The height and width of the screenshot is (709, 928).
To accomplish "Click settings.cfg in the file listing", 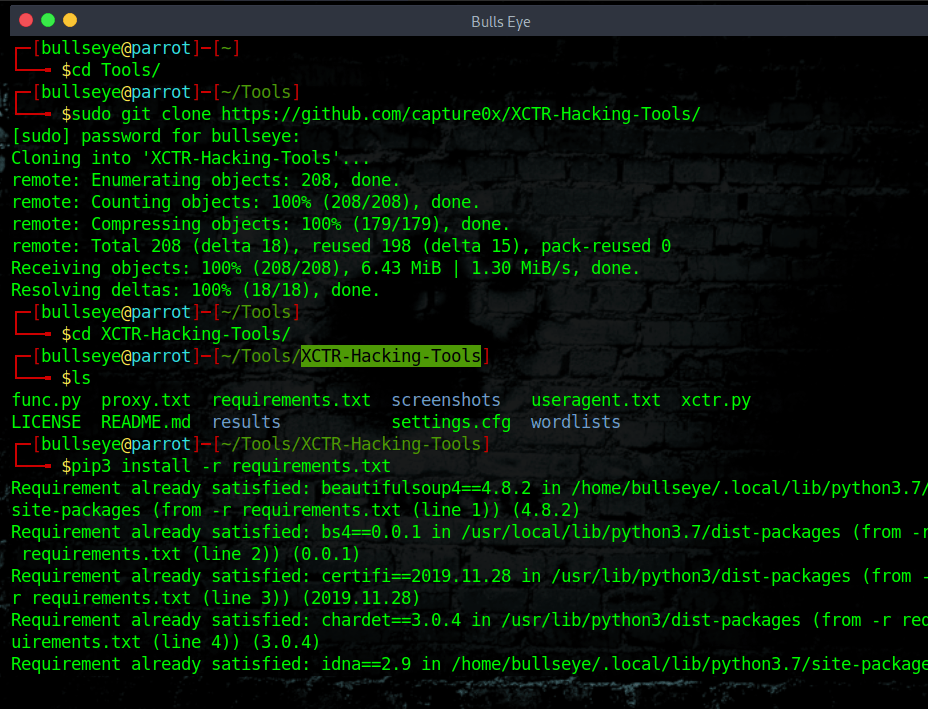I will (451, 422).
